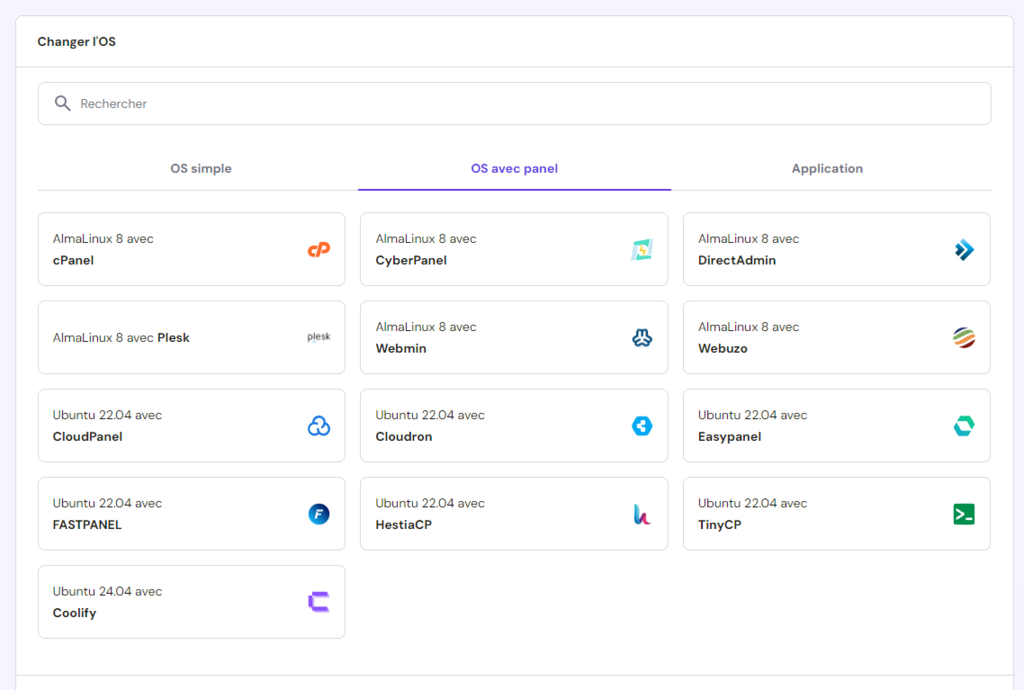The width and height of the screenshot is (1024, 690).
Task: Click the magnifying glass search icon
Action: (x=61, y=103)
